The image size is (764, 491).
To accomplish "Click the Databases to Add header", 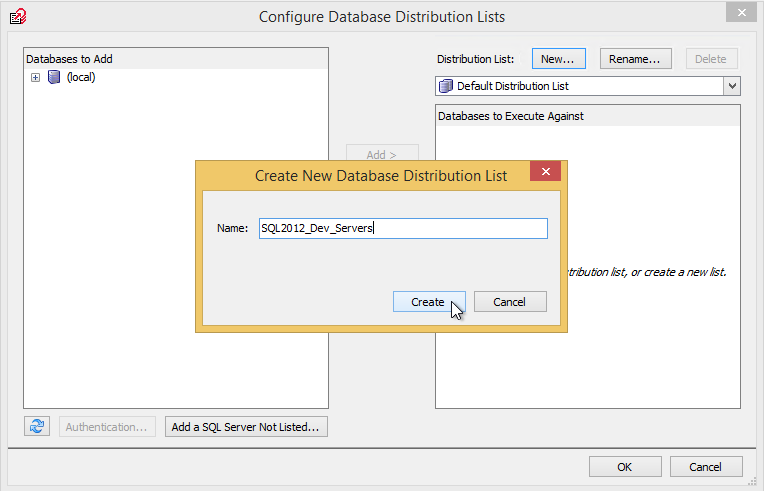I will pos(70,59).
